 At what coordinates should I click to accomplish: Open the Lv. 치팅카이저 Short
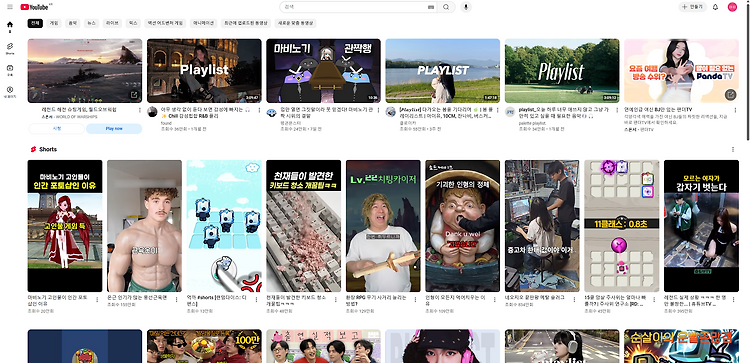[x=383, y=226]
